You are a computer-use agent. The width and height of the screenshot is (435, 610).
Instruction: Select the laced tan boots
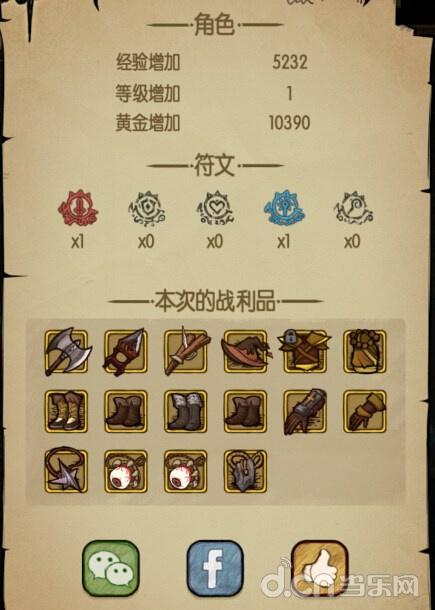(x=66, y=411)
